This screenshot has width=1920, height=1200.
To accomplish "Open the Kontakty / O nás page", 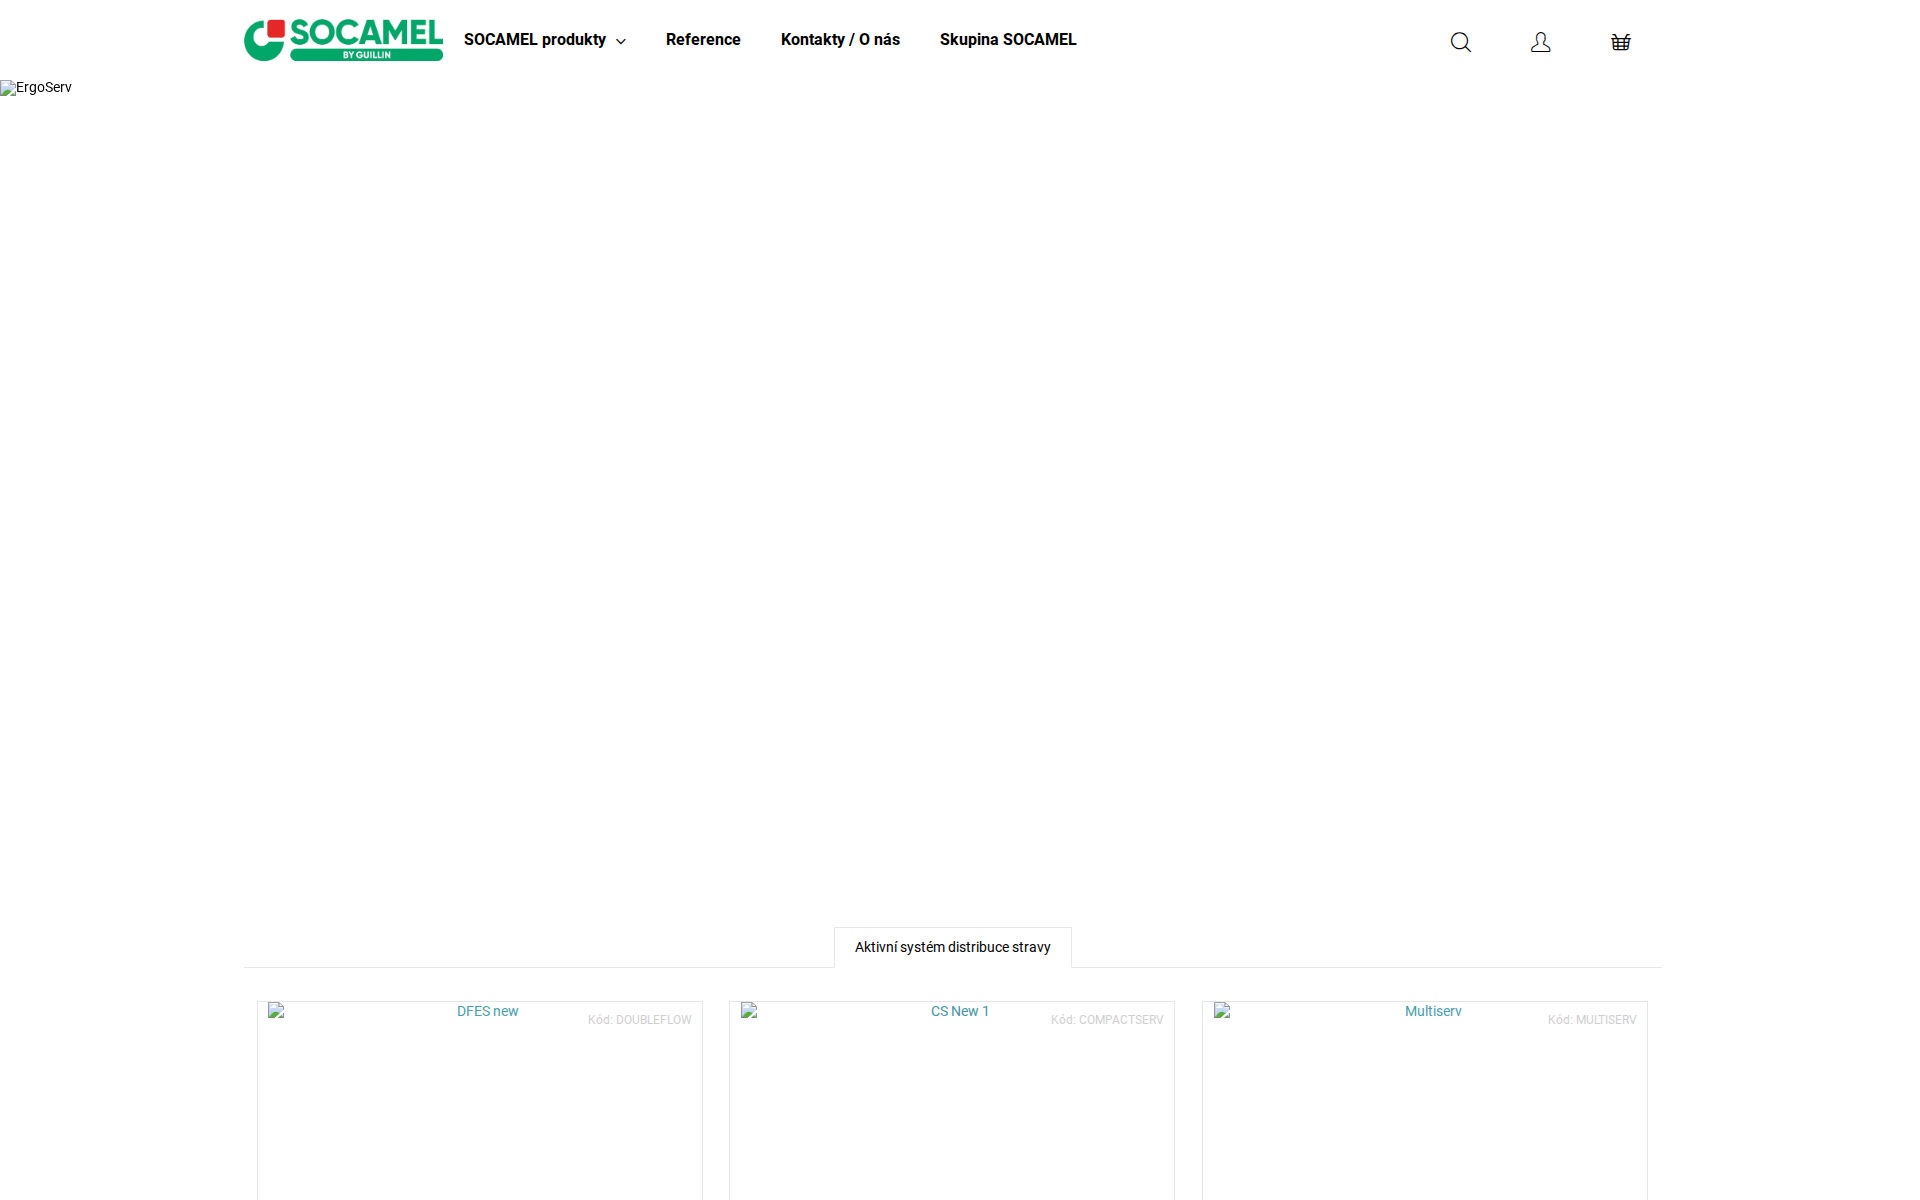I will (840, 40).
